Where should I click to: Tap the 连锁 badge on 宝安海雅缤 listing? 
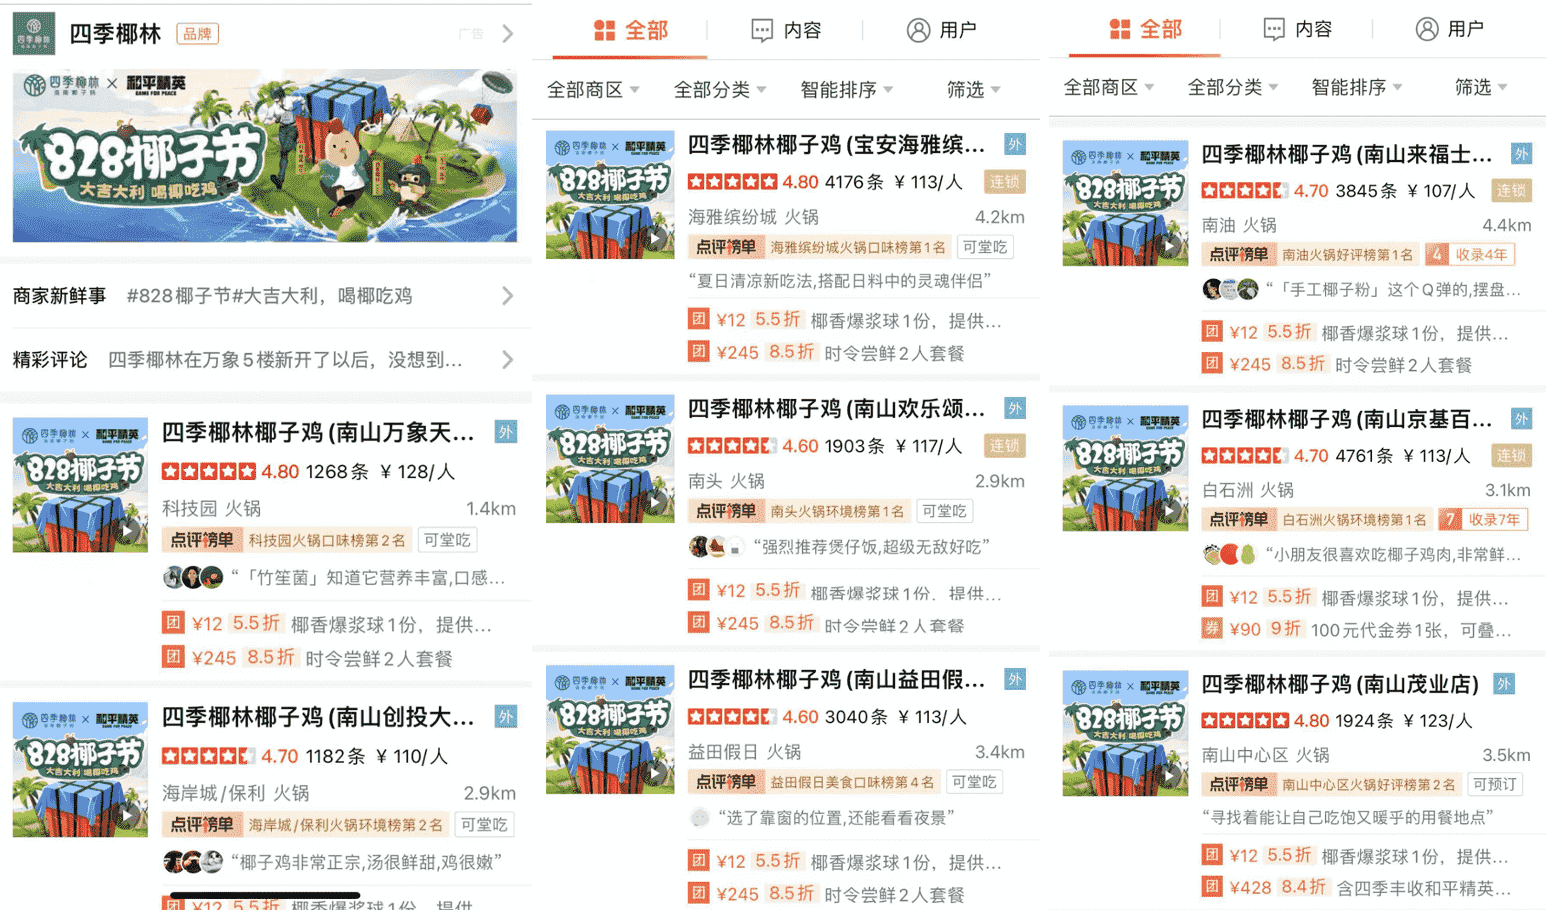coord(1004,182)
